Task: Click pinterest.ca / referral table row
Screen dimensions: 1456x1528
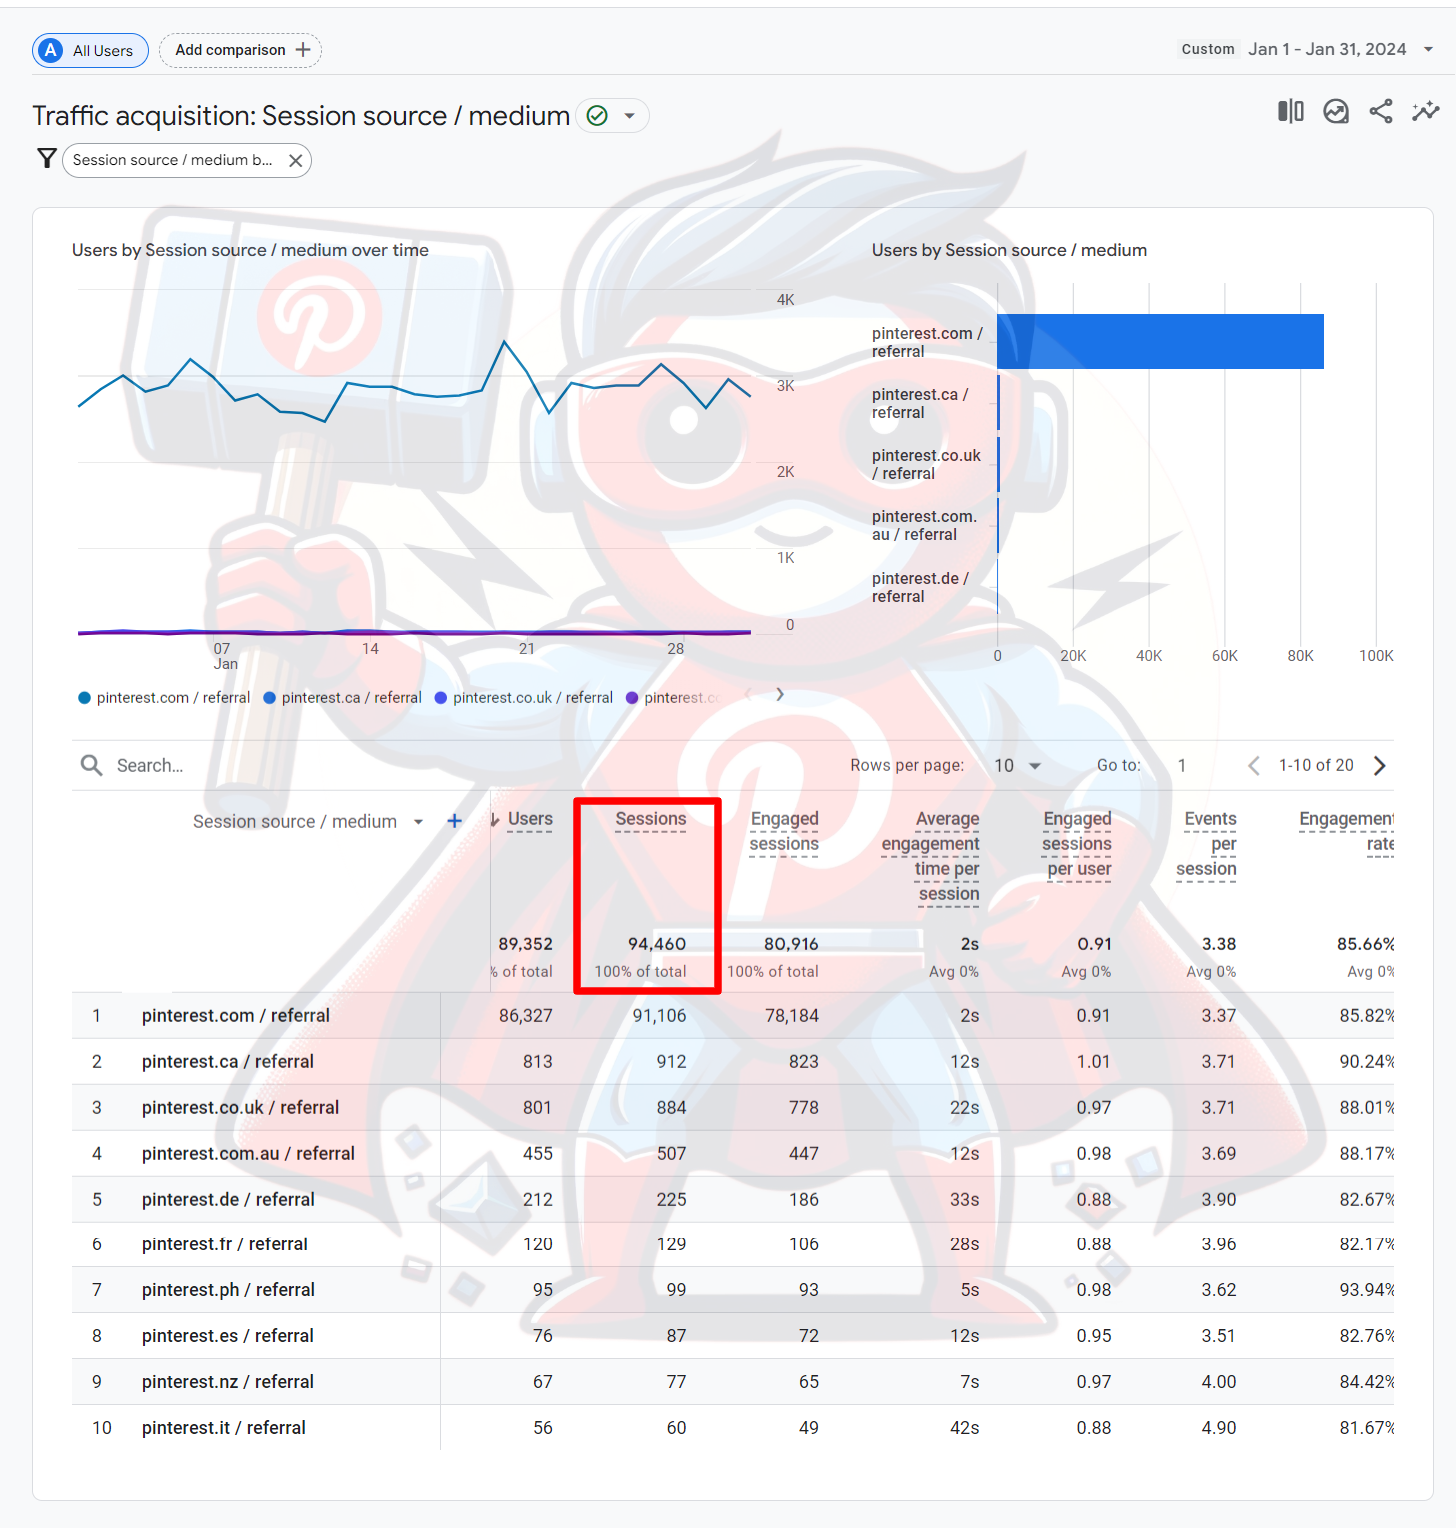Action: (733, 1062)
